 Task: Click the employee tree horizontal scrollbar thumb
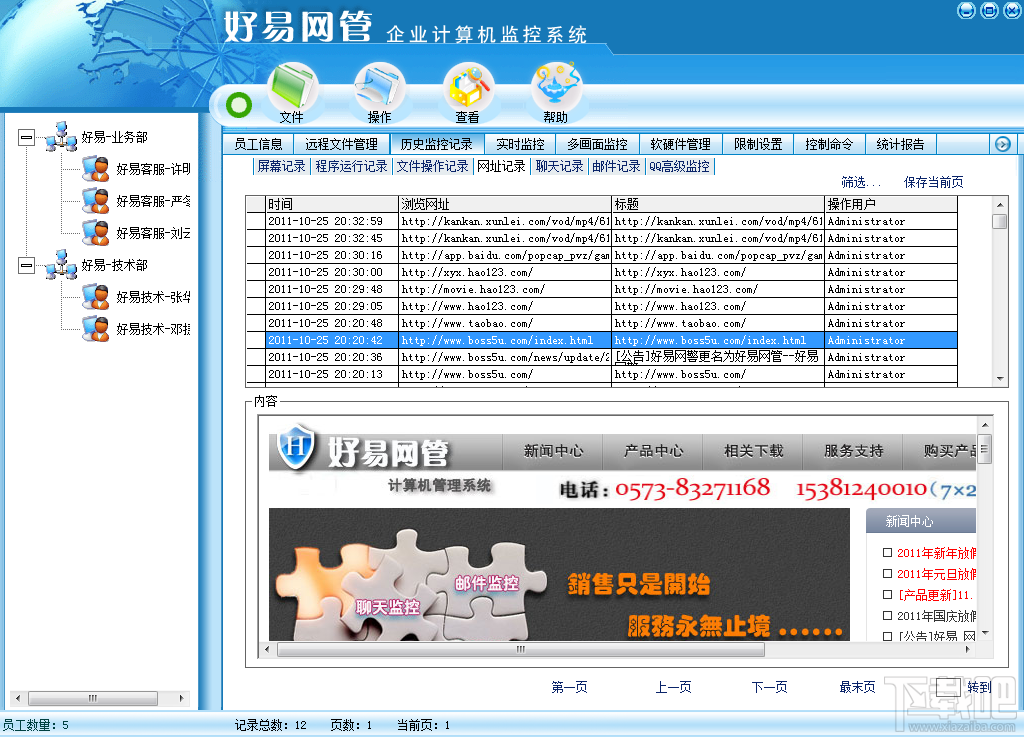tap(93, 698)
